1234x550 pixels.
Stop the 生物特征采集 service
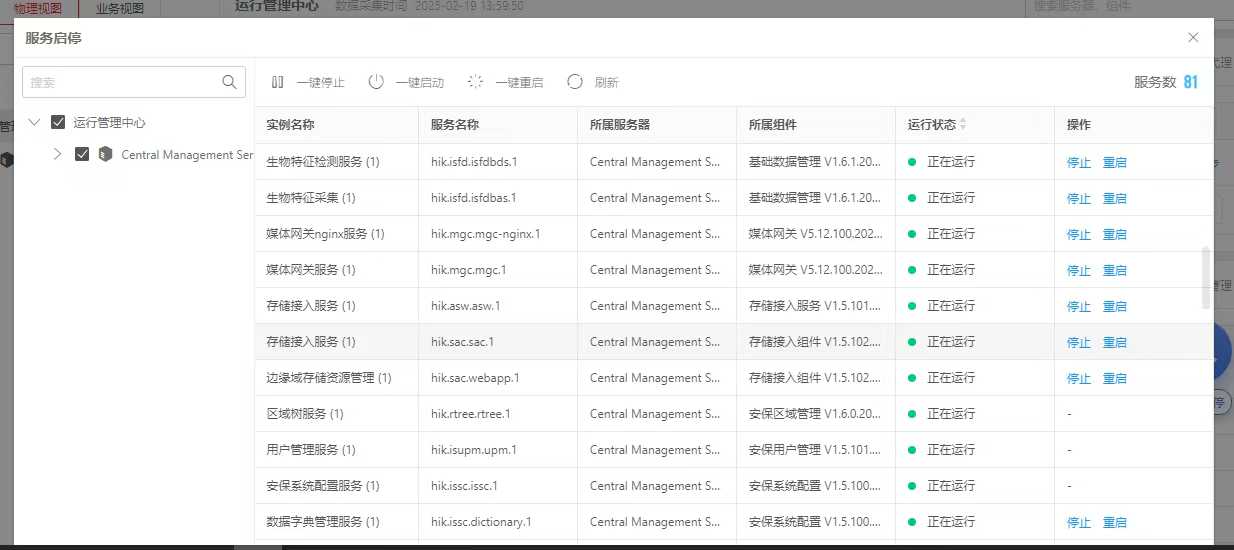tap(1079, 198)
